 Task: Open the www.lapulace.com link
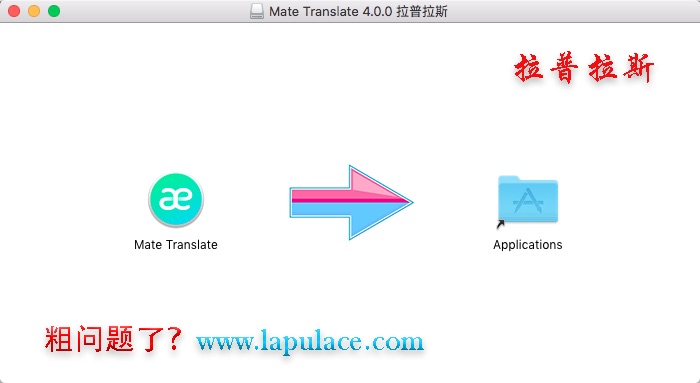[x=310, y=342]
